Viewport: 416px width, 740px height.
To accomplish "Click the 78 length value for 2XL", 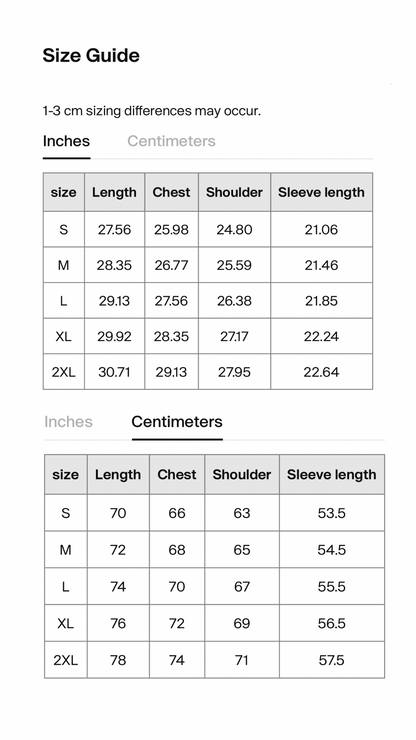I will (x=118, y=660).
